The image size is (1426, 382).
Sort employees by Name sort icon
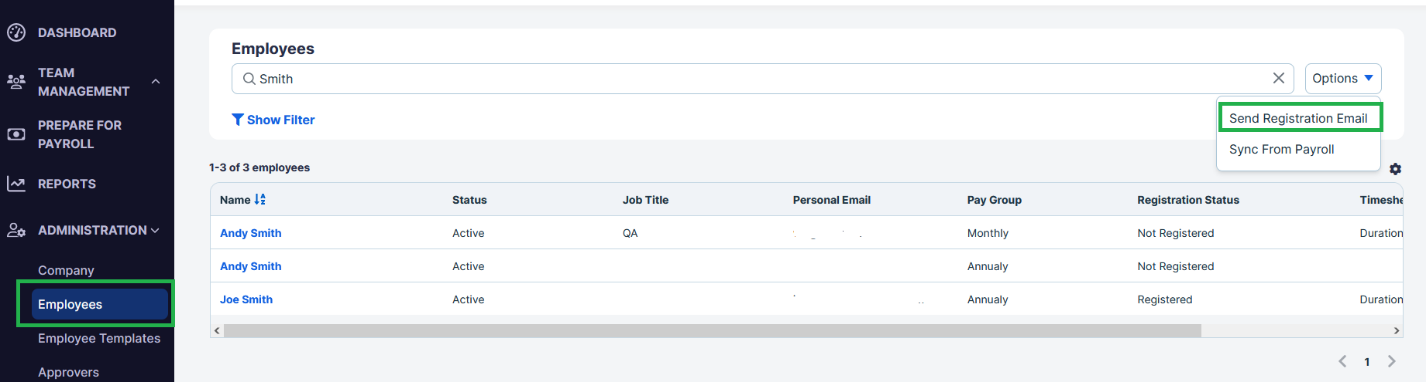tap(260, 200)
